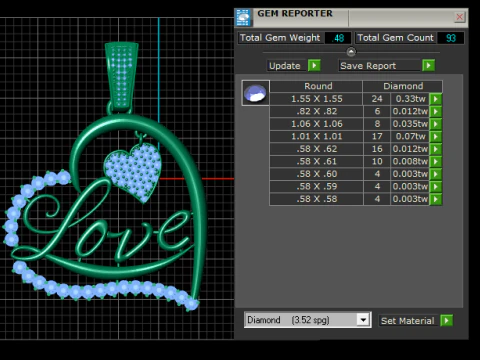Select the .58 X .59 size cell
480x360 pixels.
coord(316,186)
